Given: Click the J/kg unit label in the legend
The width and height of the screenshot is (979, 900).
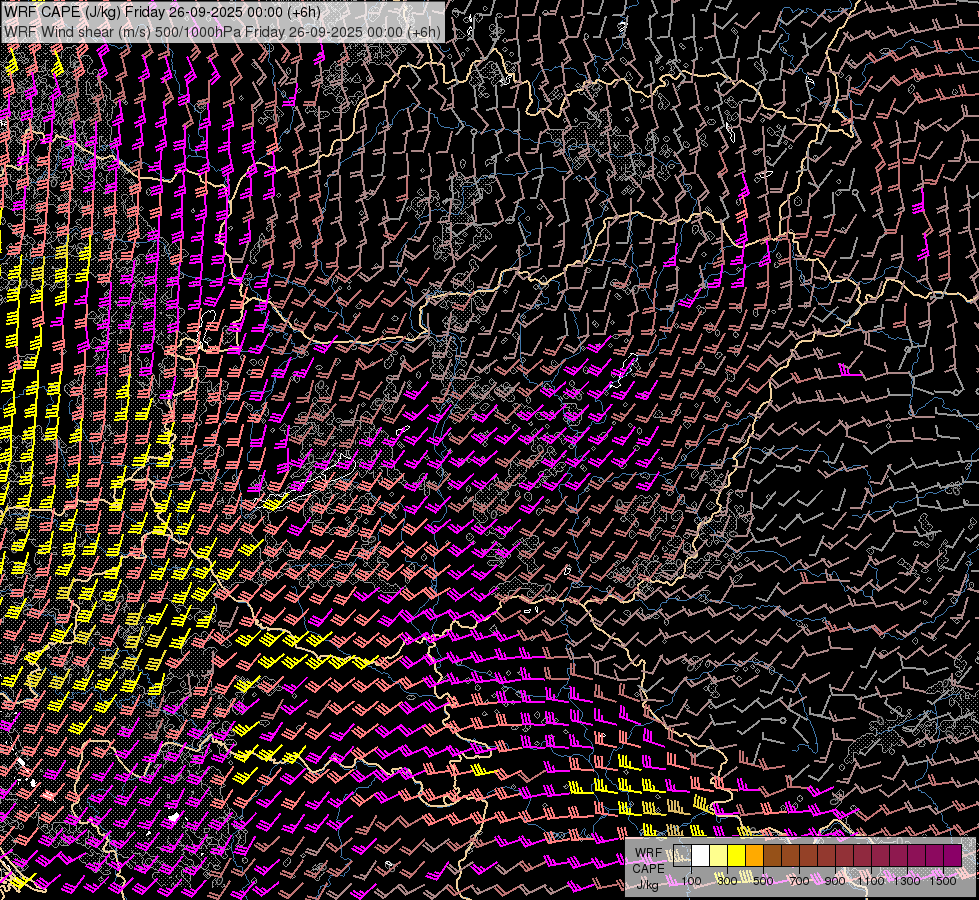Looking at the screenshot, I should [x=648, y=883].
